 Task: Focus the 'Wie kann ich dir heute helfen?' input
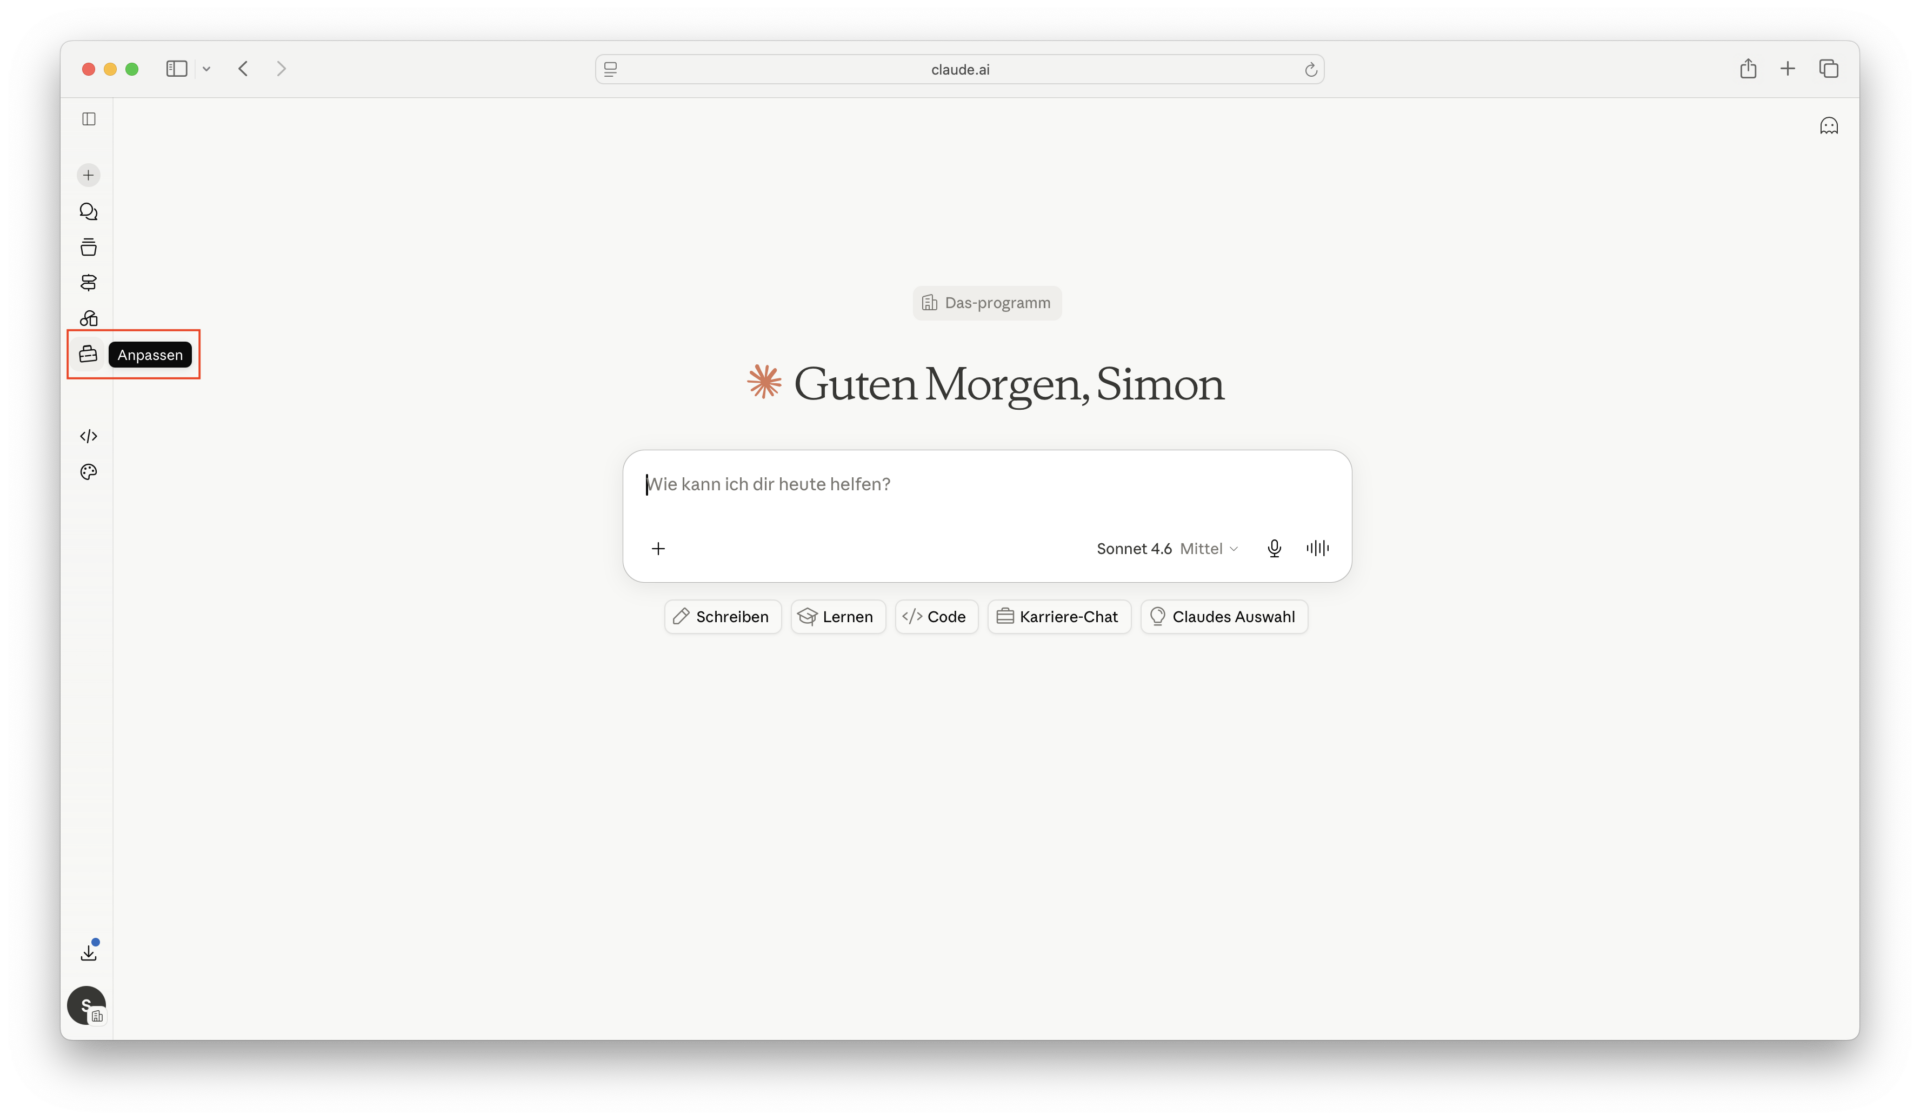tap(987, 485)
